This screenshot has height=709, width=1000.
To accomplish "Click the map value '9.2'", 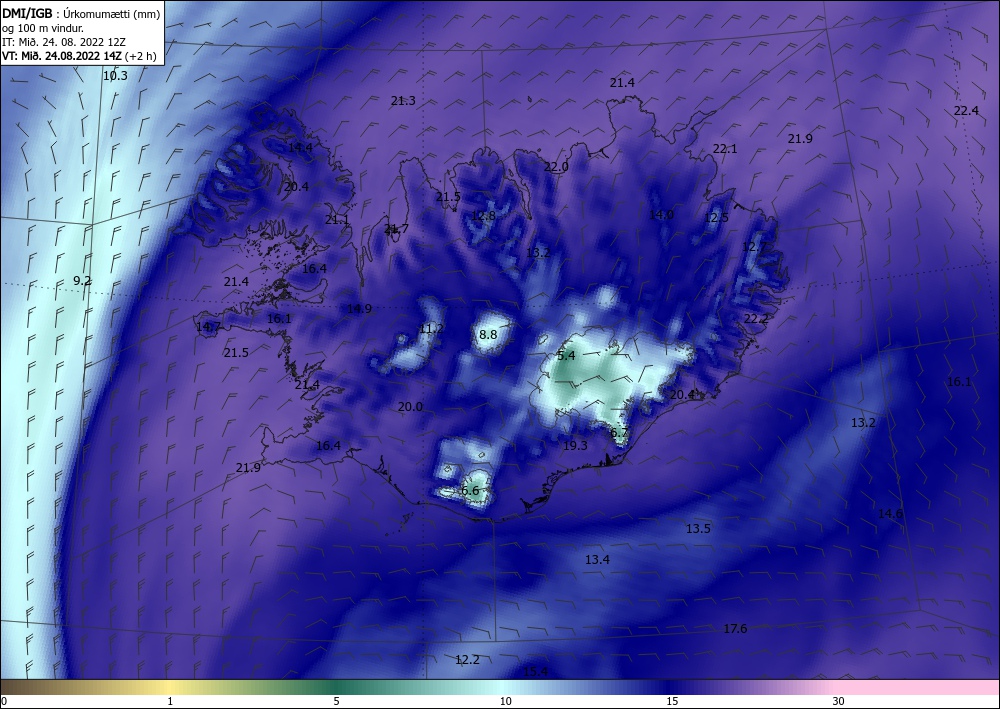I will point(82,281).
